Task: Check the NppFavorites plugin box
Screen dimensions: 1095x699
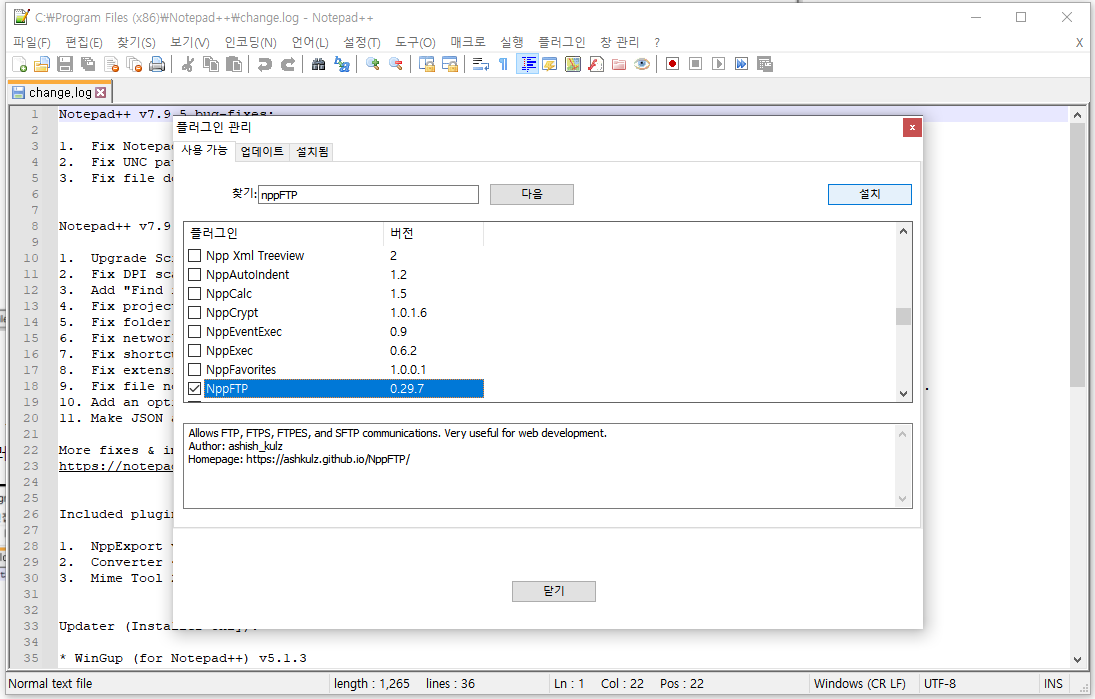Action: point(195,369)
